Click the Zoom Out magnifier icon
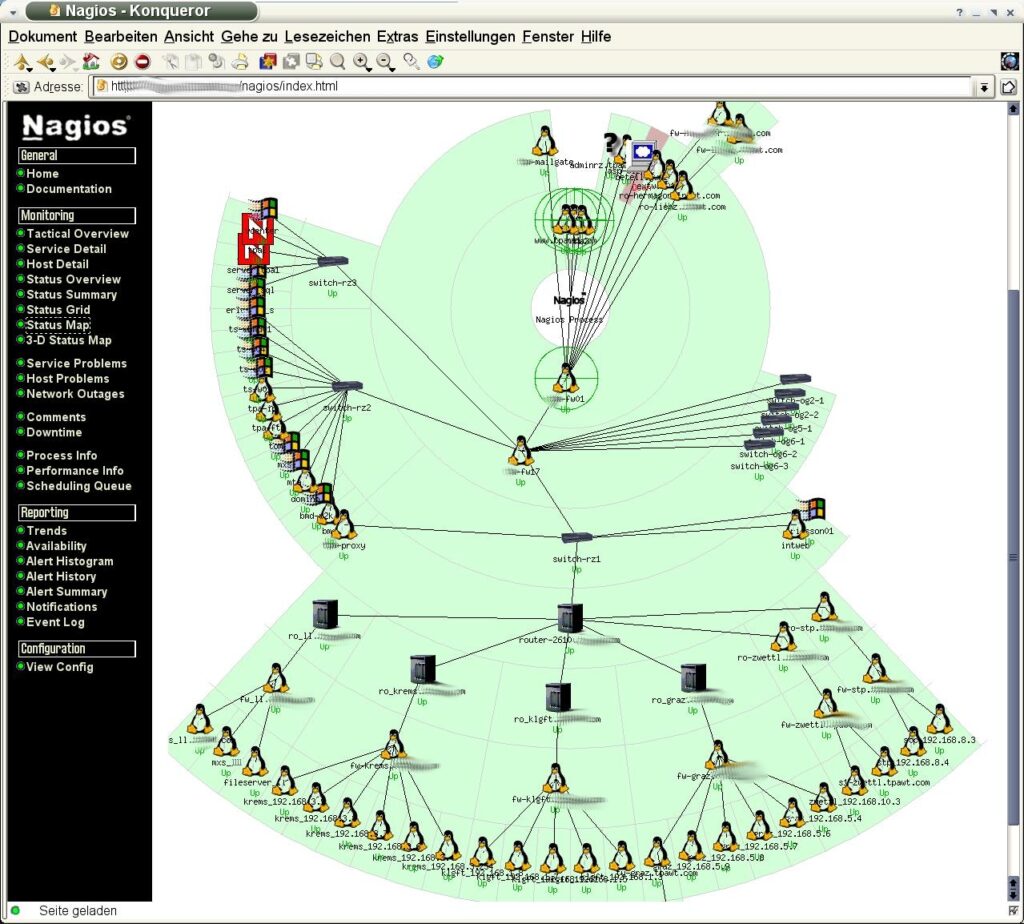1024x924 pixels. 385,62
